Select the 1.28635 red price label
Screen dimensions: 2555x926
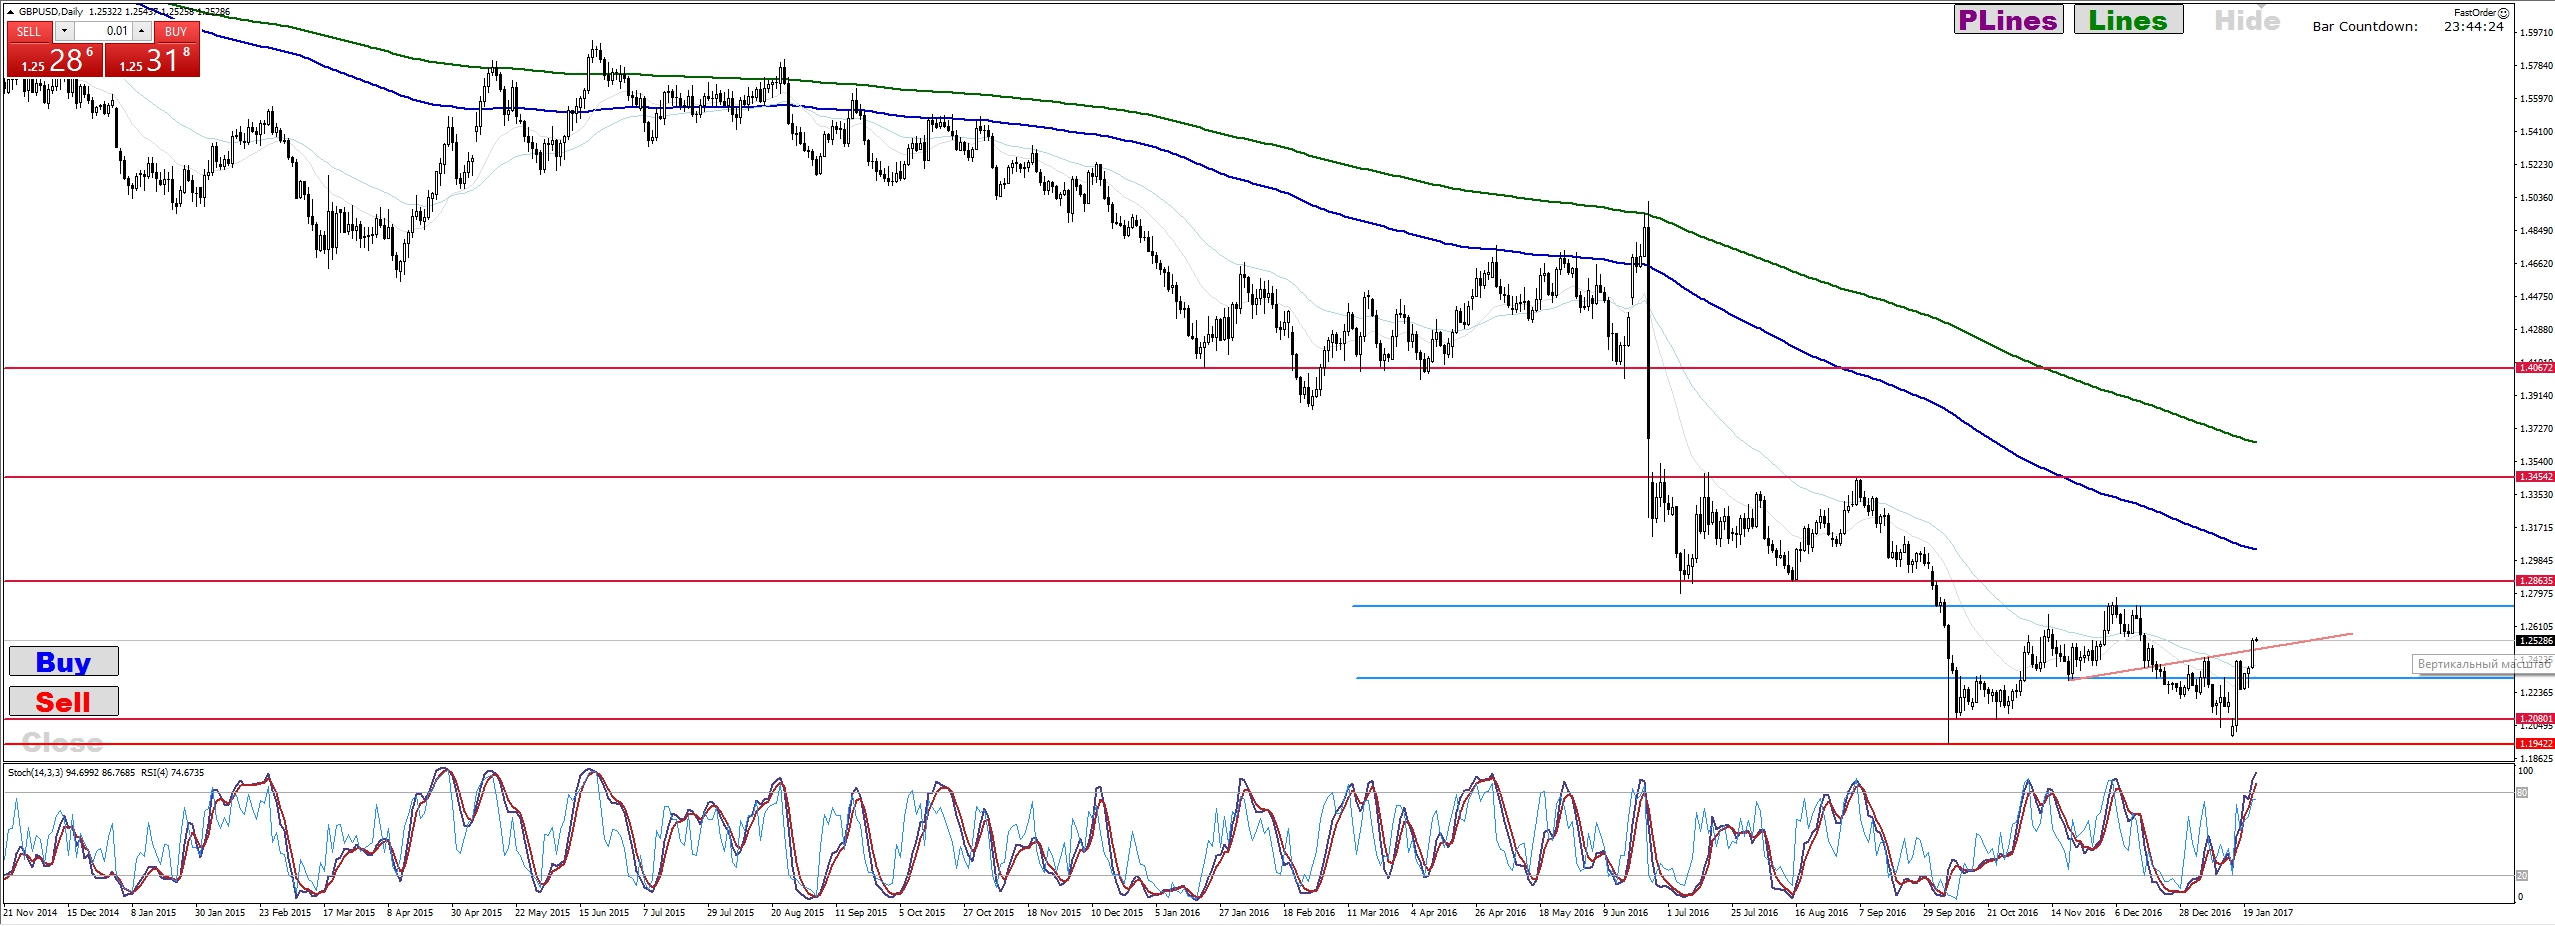pos(2535,581)
